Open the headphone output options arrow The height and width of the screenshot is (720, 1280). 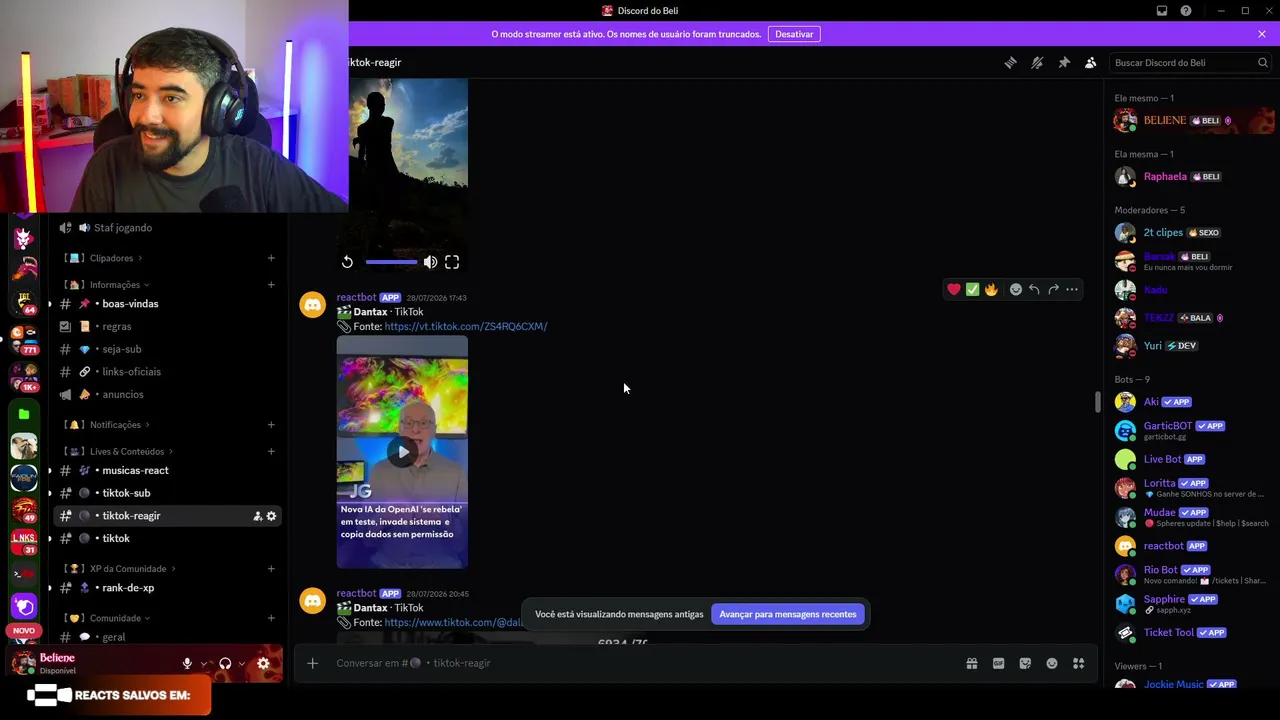click(x=242, y=663)
